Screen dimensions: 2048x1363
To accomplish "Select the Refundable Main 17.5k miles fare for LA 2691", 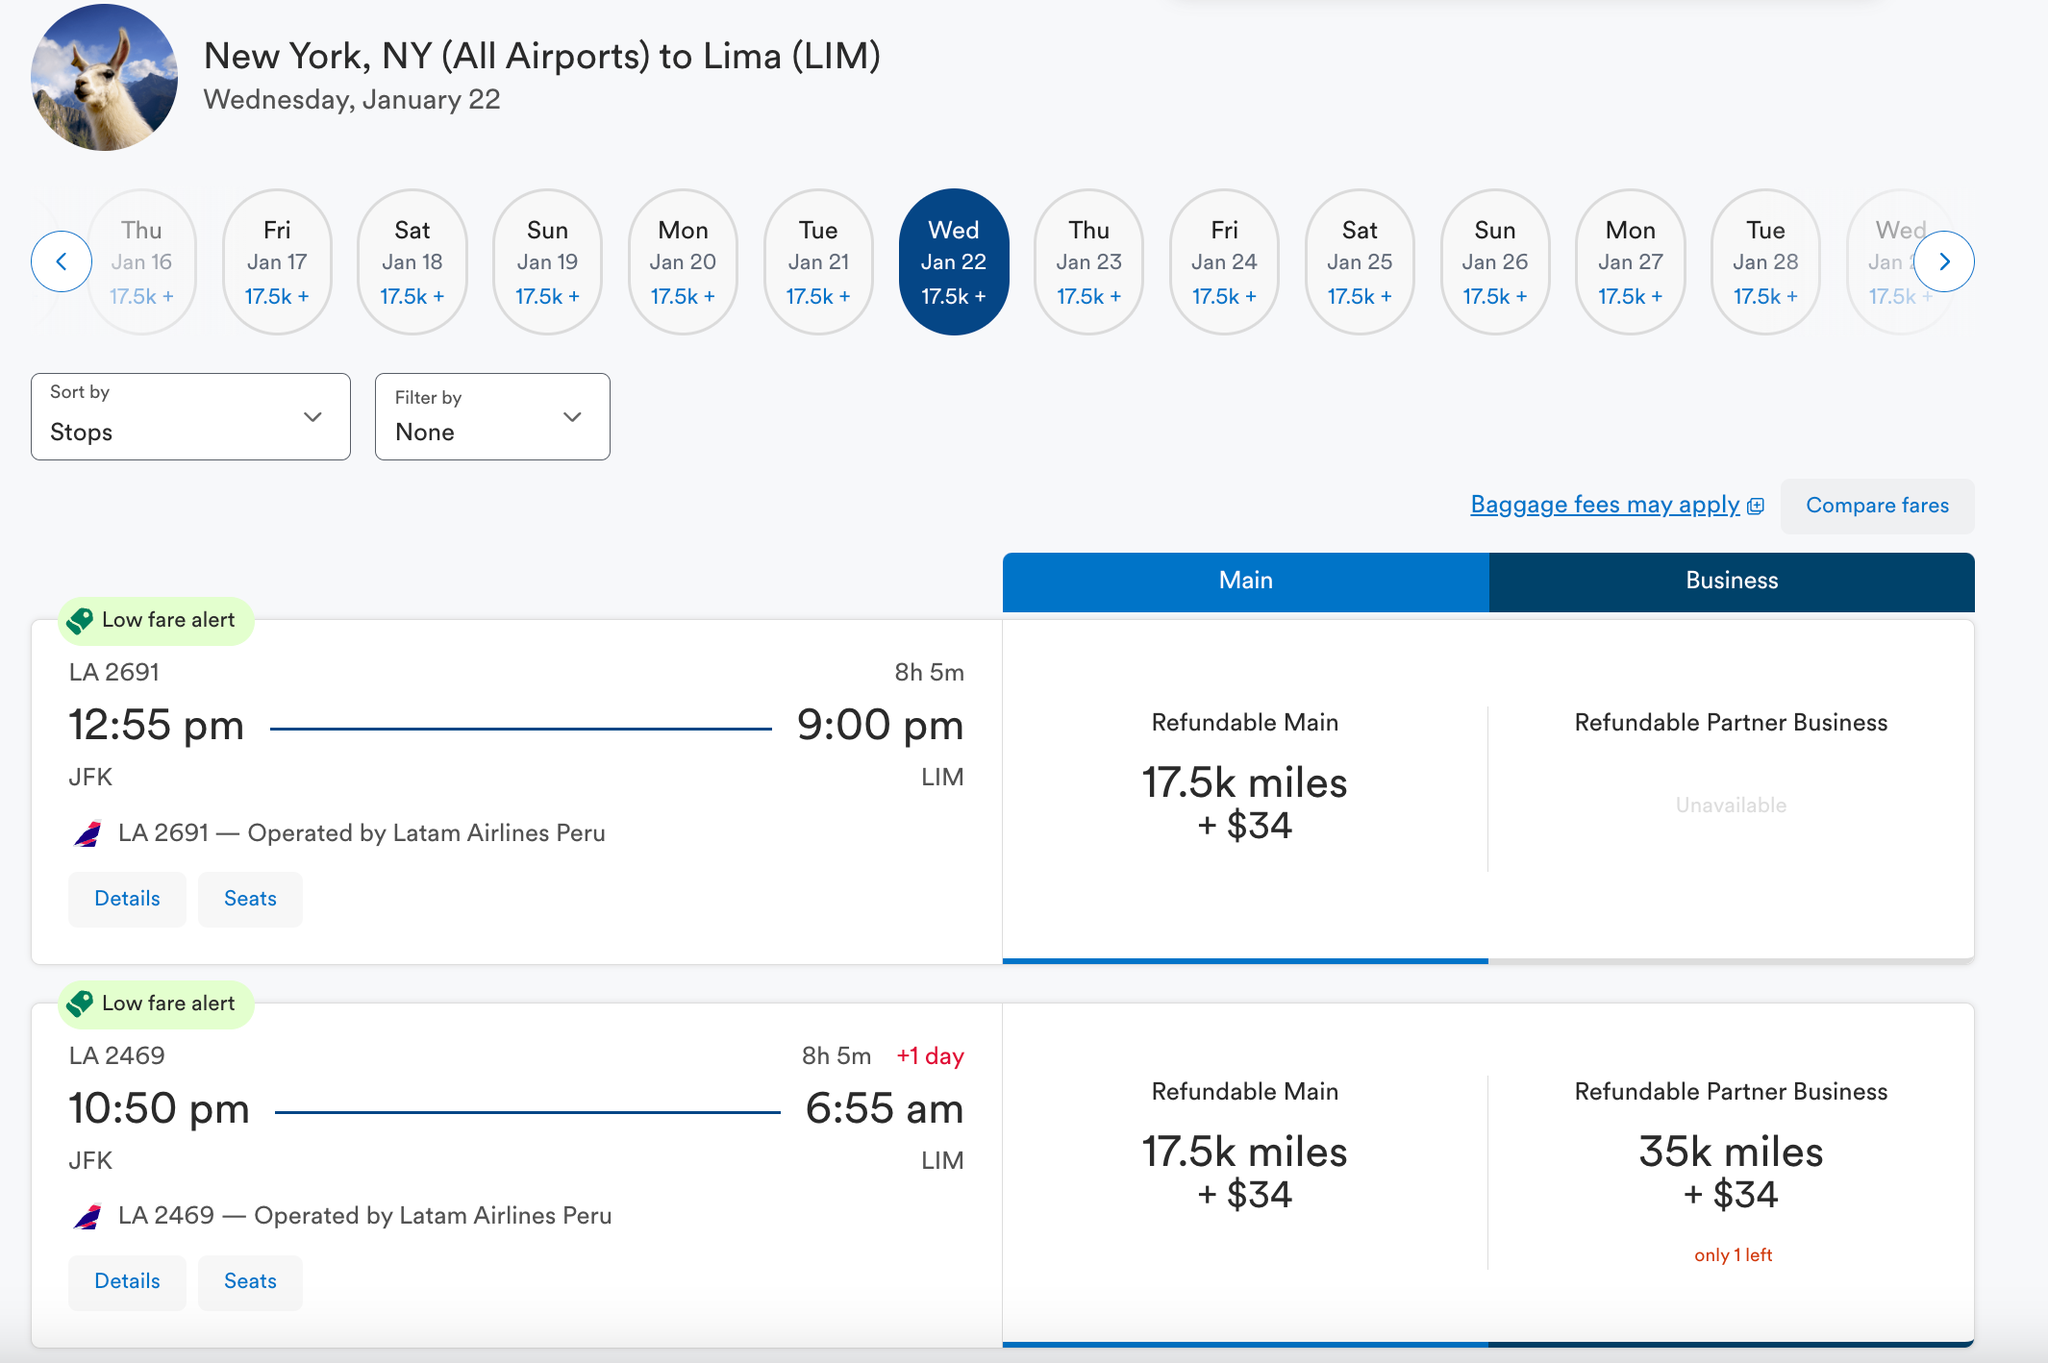I will pyautogui.click(x=1245, y=790).
